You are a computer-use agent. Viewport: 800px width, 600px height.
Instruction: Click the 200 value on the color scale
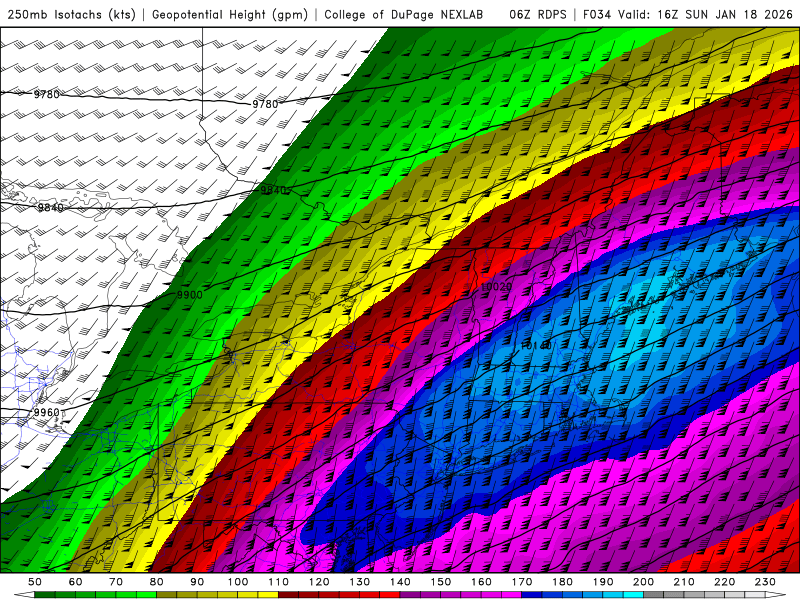pyautogui.click(x=643, y=582)
